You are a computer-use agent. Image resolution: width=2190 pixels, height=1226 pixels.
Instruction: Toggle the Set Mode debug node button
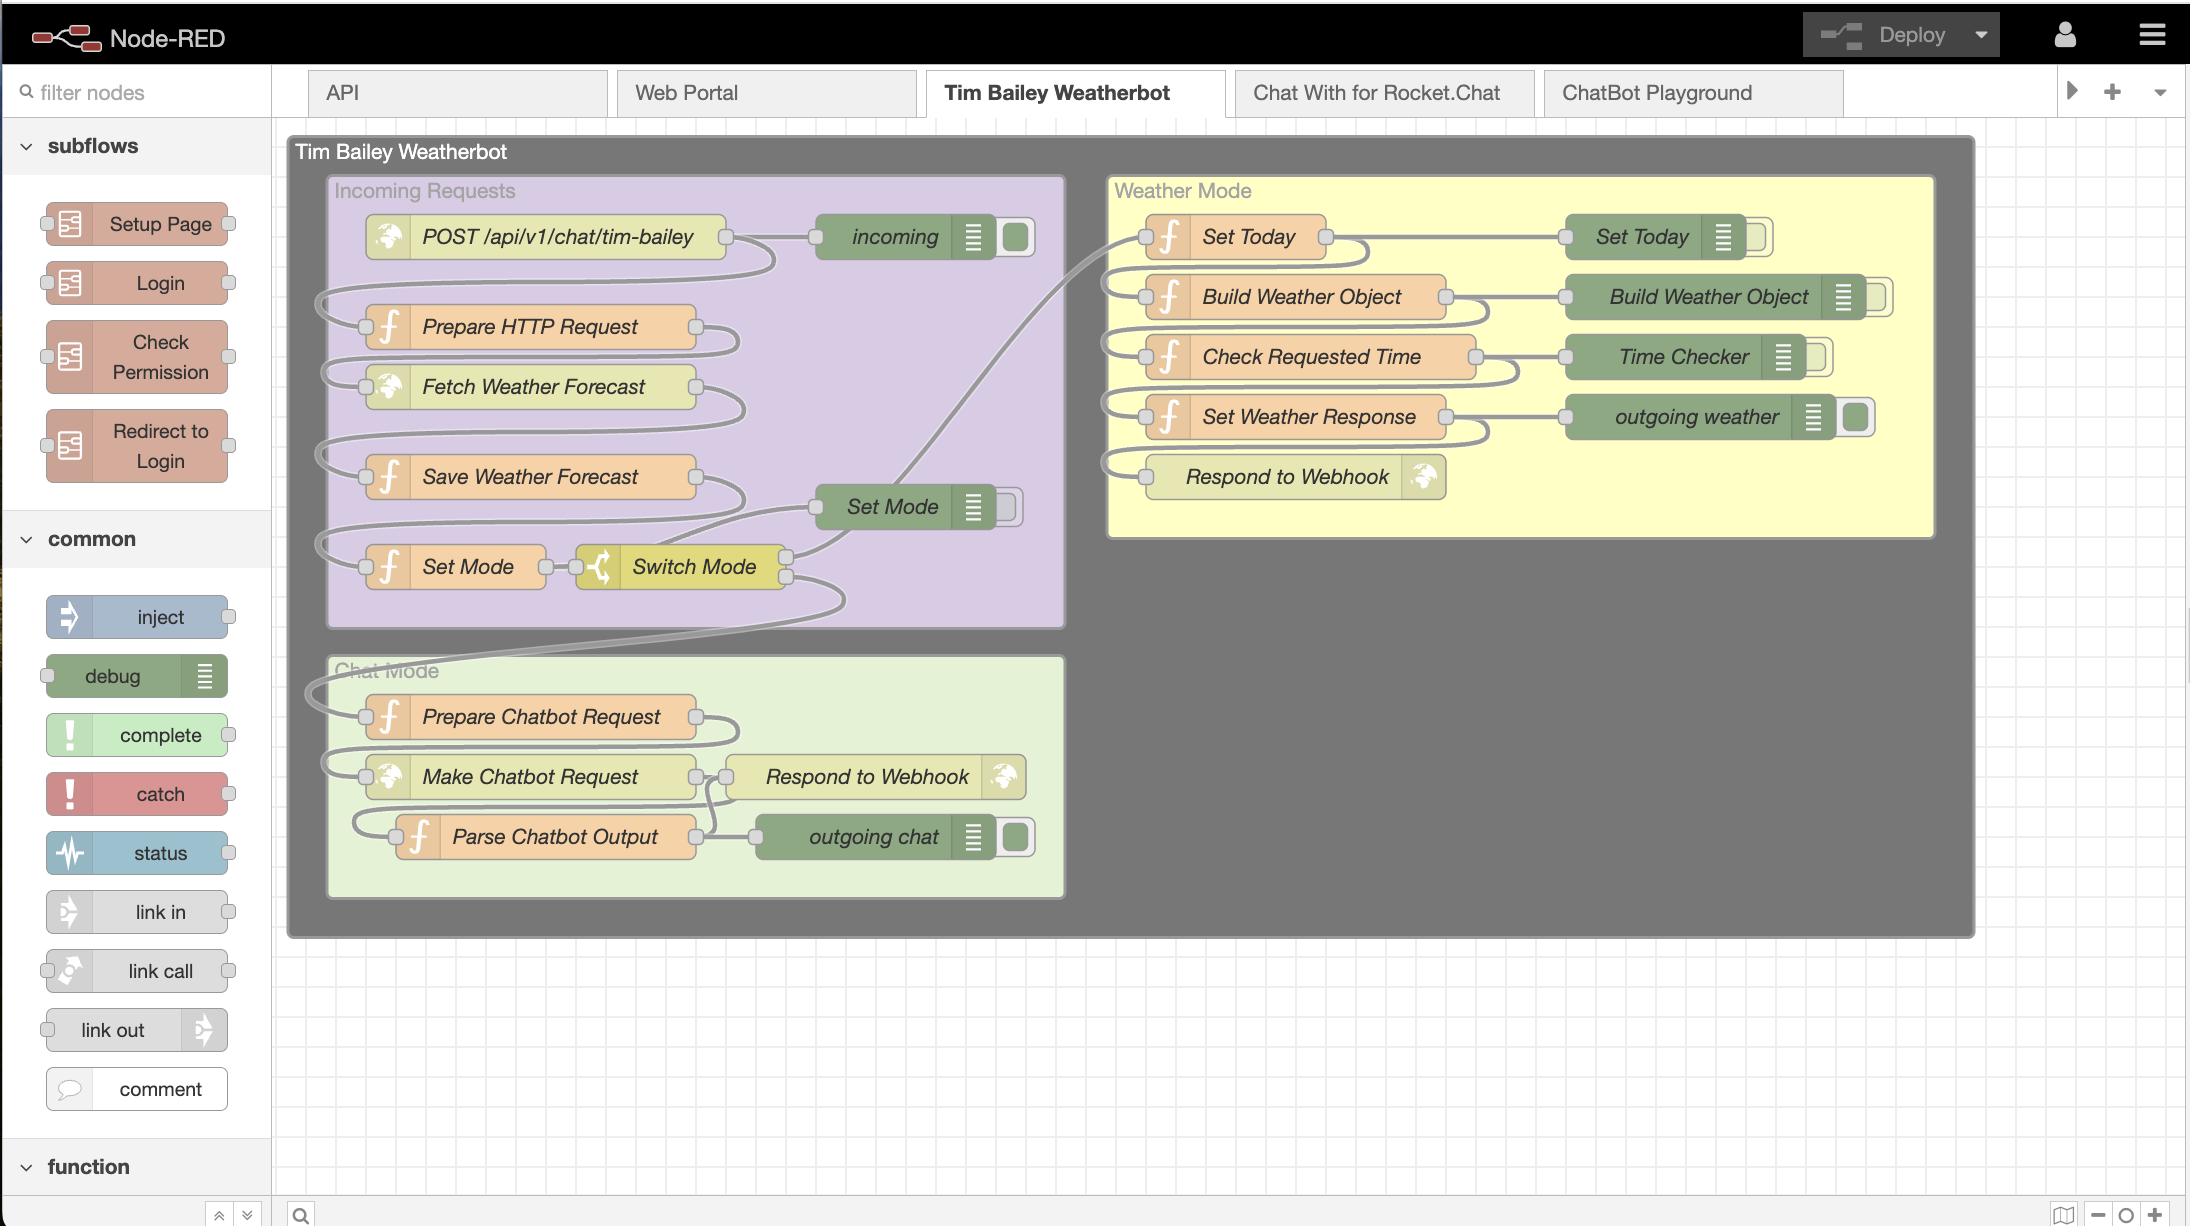1006,507
